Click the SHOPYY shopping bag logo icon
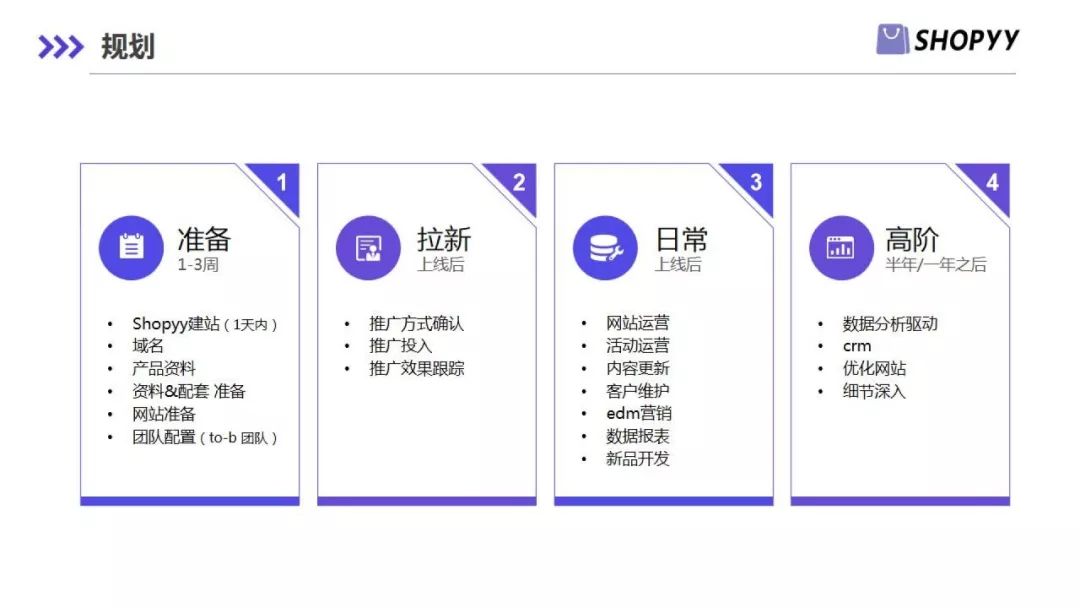Screen dimensions: 1080x608 coord(892,39)
